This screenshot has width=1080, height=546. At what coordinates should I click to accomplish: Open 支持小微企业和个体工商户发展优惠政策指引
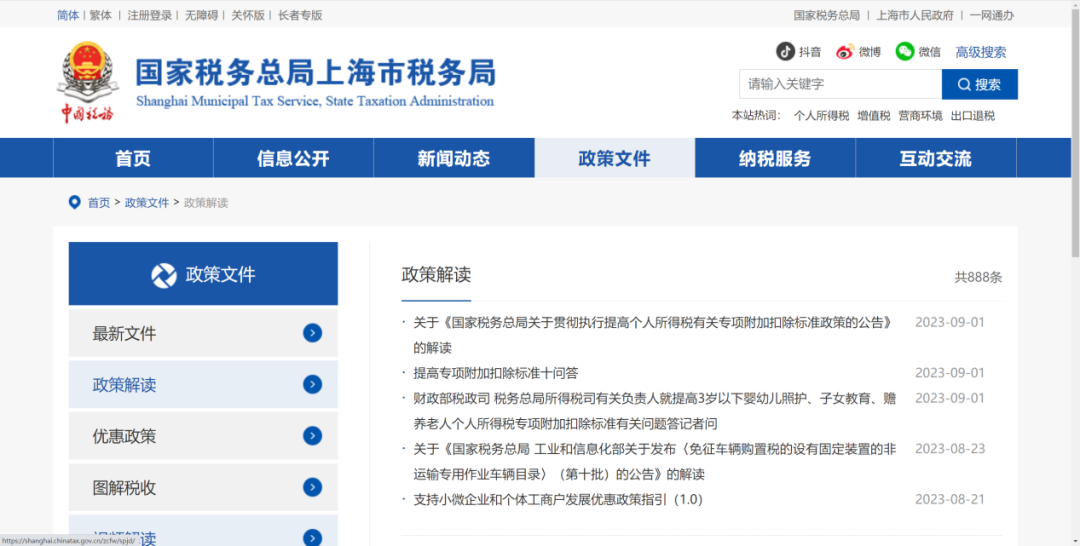pyautogui.click(x=558, y=500)
